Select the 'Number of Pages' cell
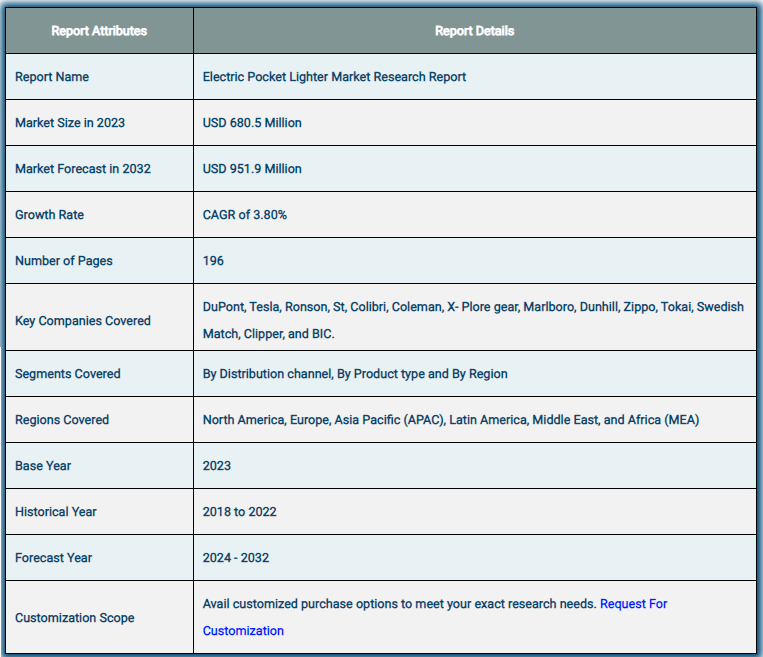 tap(99, 261)
